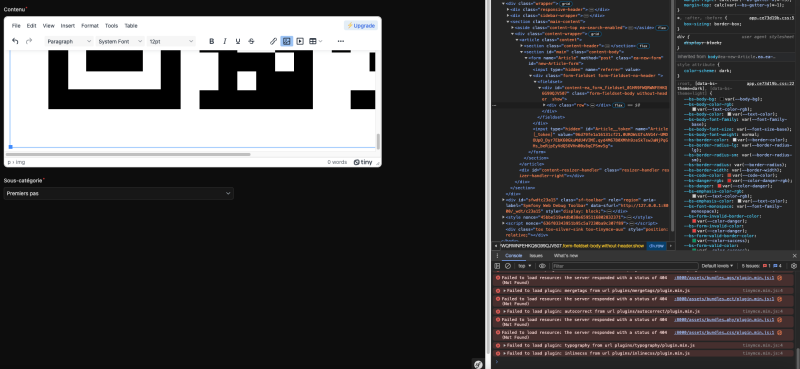Expand the sidebar-wrapper div node
800x369 pixels.
508,16
